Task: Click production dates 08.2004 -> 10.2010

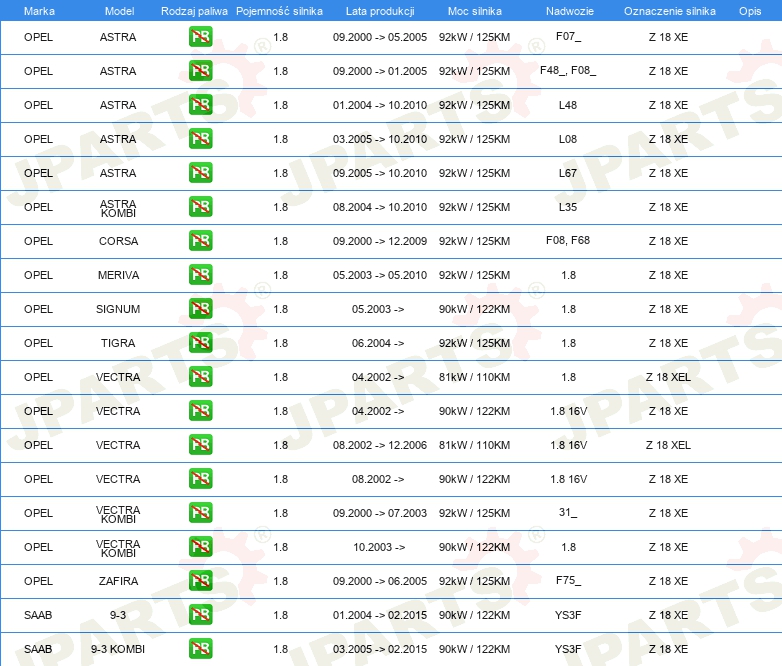Action: click(380, 207)
